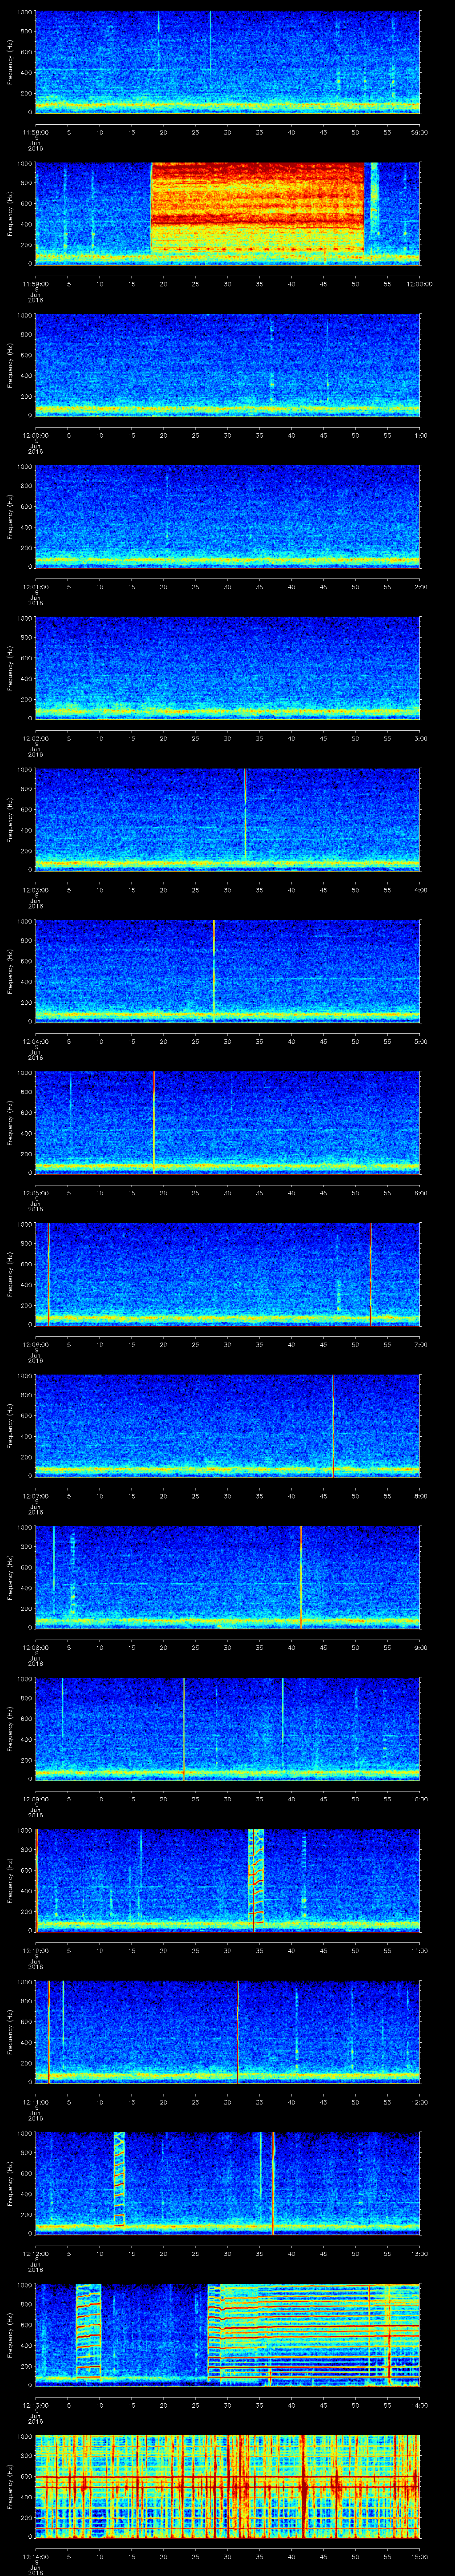Select the '12:03:00' start time label
Screen dimensions: 455x2576
pos(35,890)
